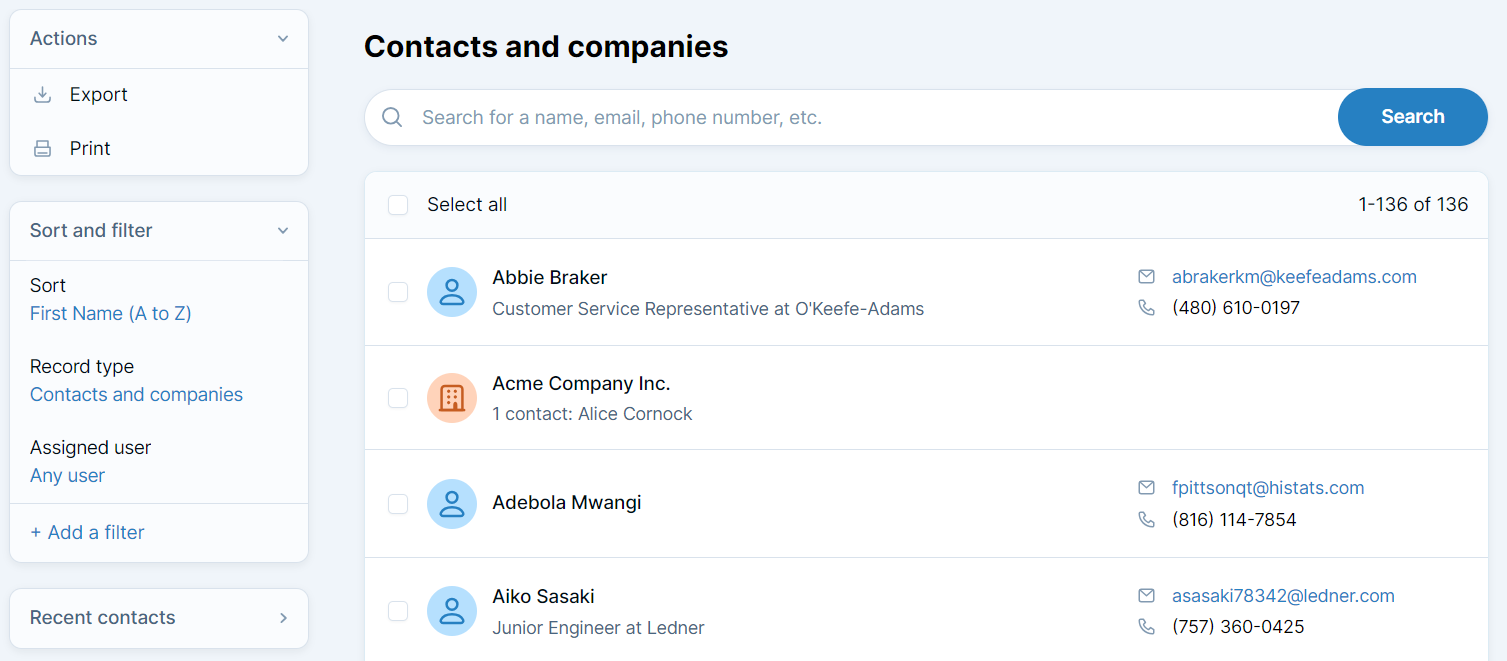Open the First Name (A to Z) sort option
The height and width of the screenshot is (661, 1507).
[111, 314]
